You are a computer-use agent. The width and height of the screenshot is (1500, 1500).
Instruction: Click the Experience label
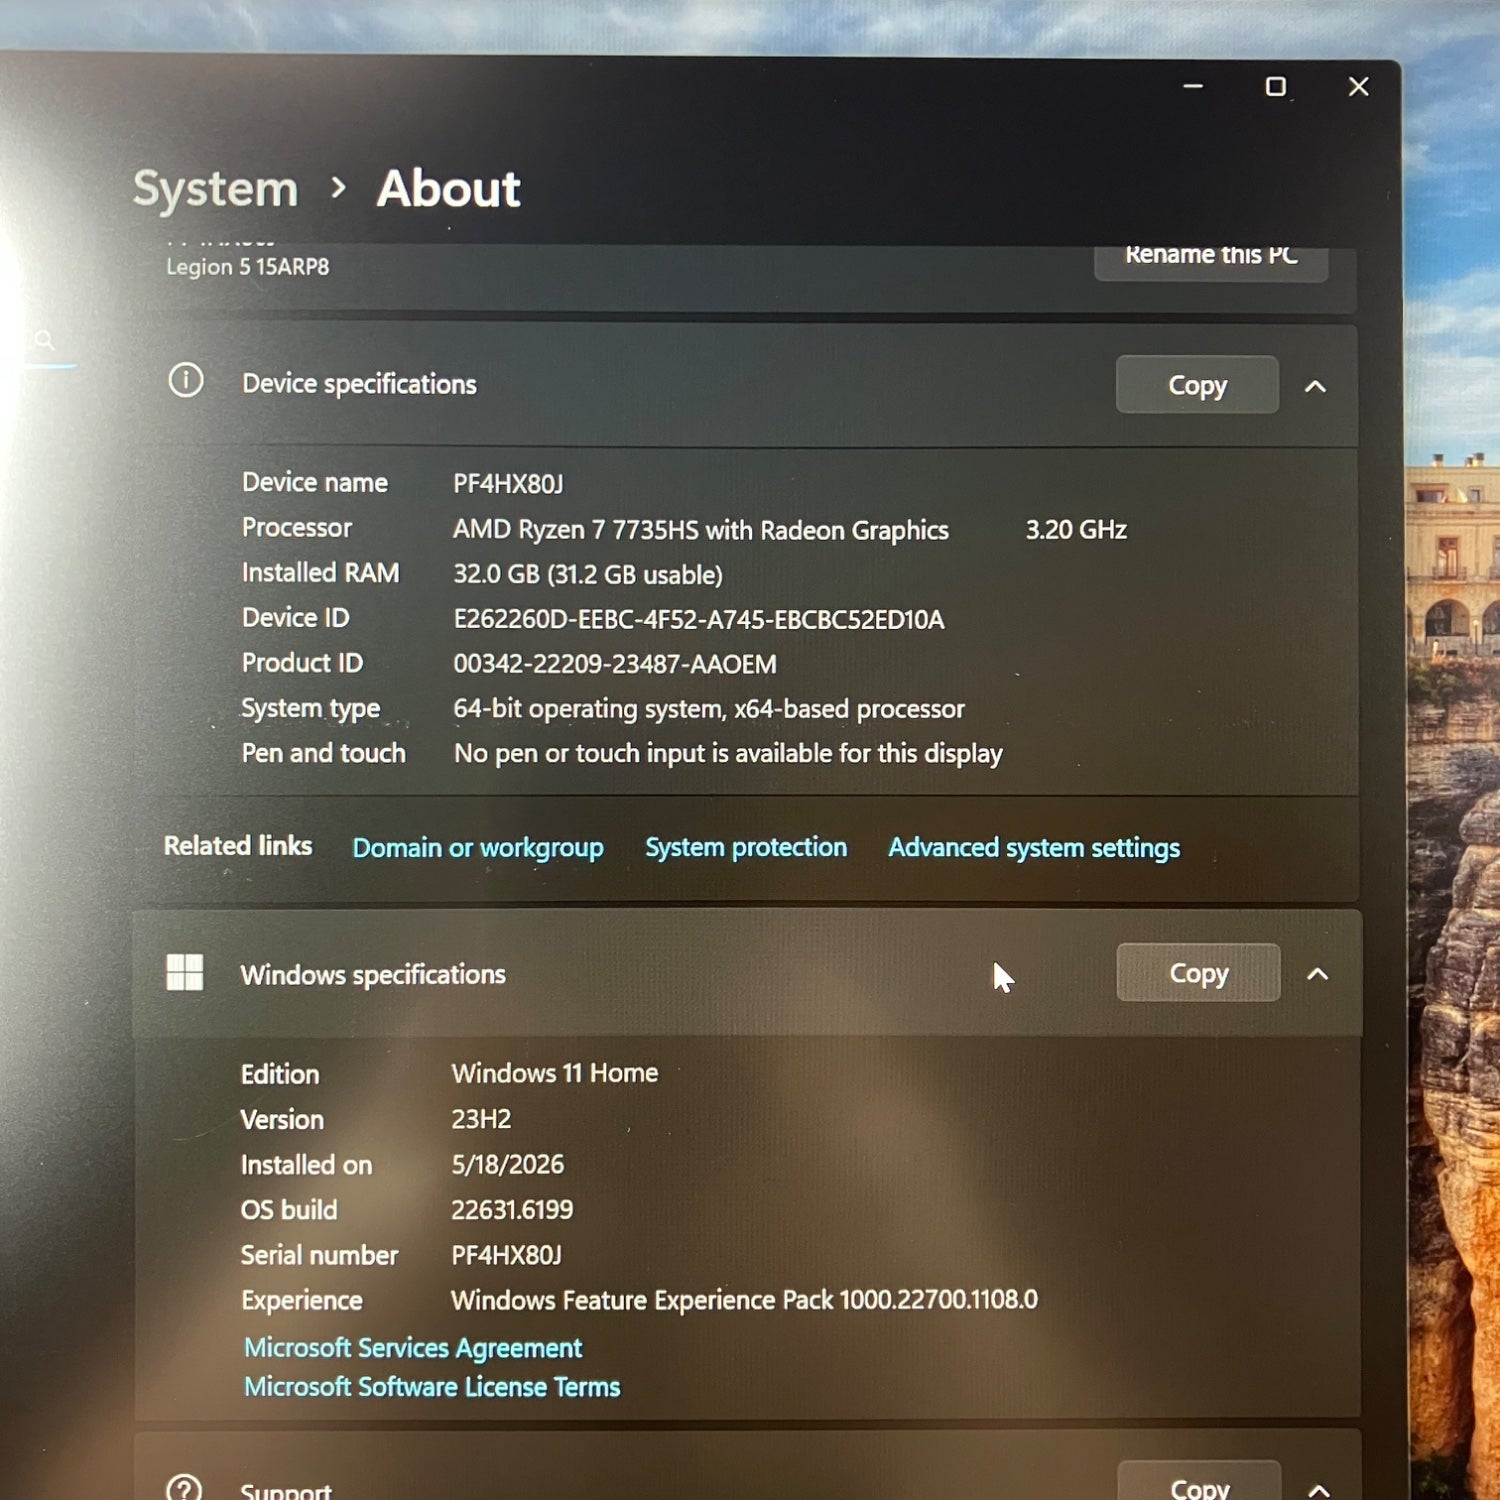tap(302, 1301)
